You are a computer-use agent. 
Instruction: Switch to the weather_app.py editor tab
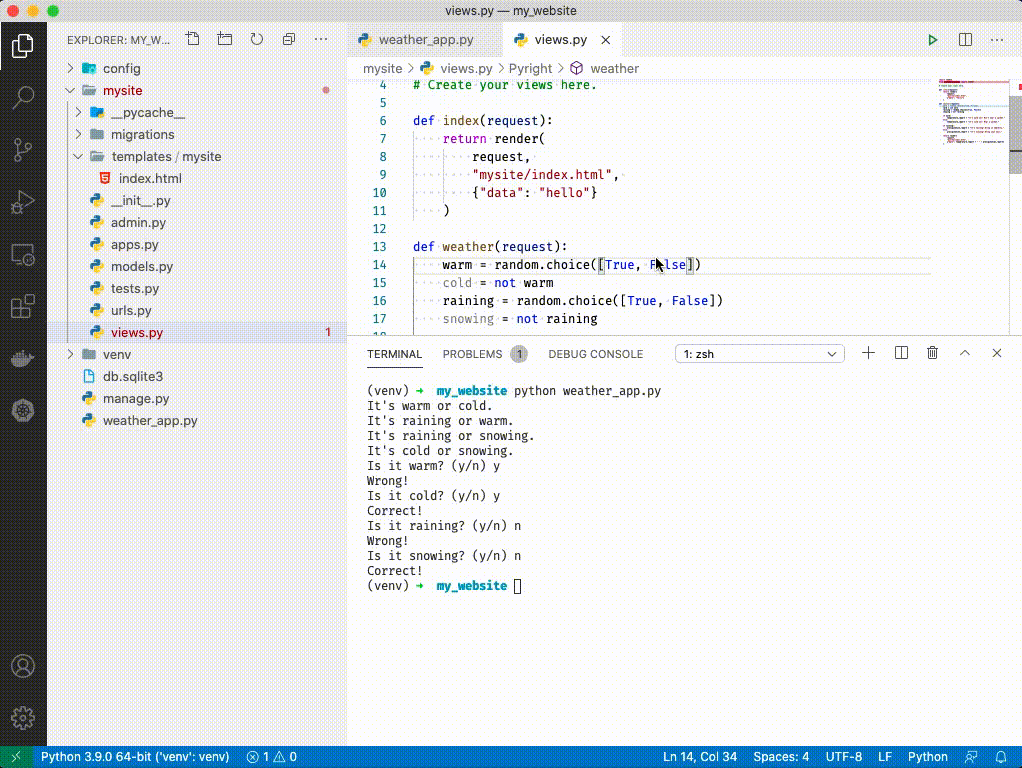(x=425, y=40)
